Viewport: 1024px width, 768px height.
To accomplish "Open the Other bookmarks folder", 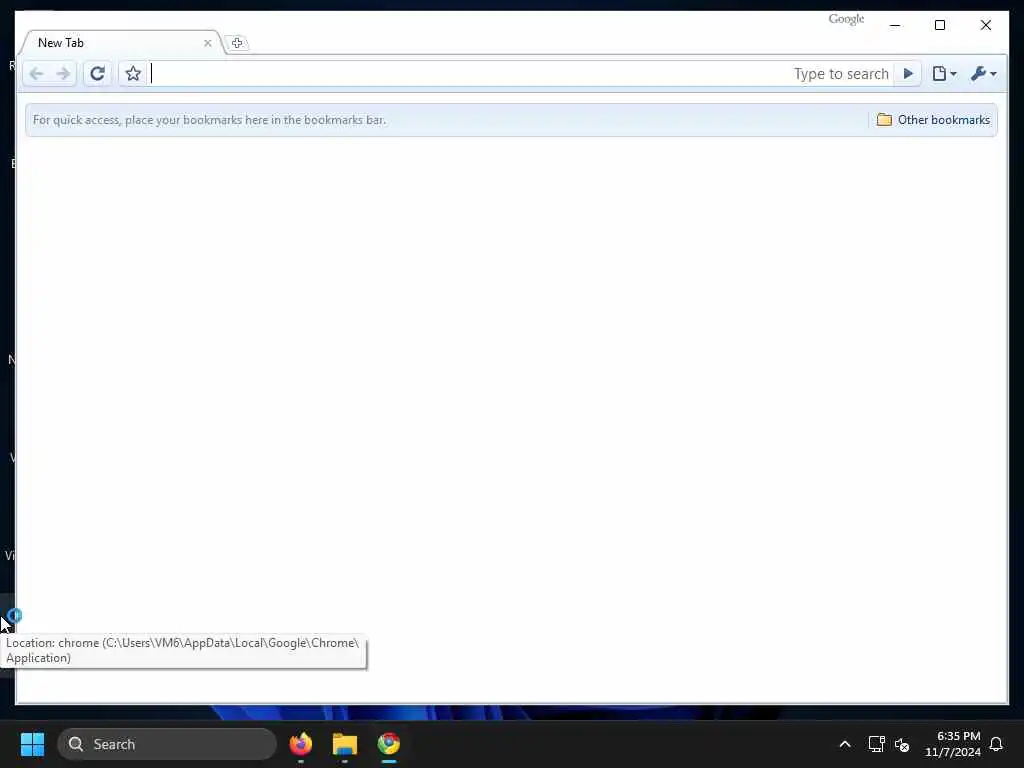I will 933,120.
